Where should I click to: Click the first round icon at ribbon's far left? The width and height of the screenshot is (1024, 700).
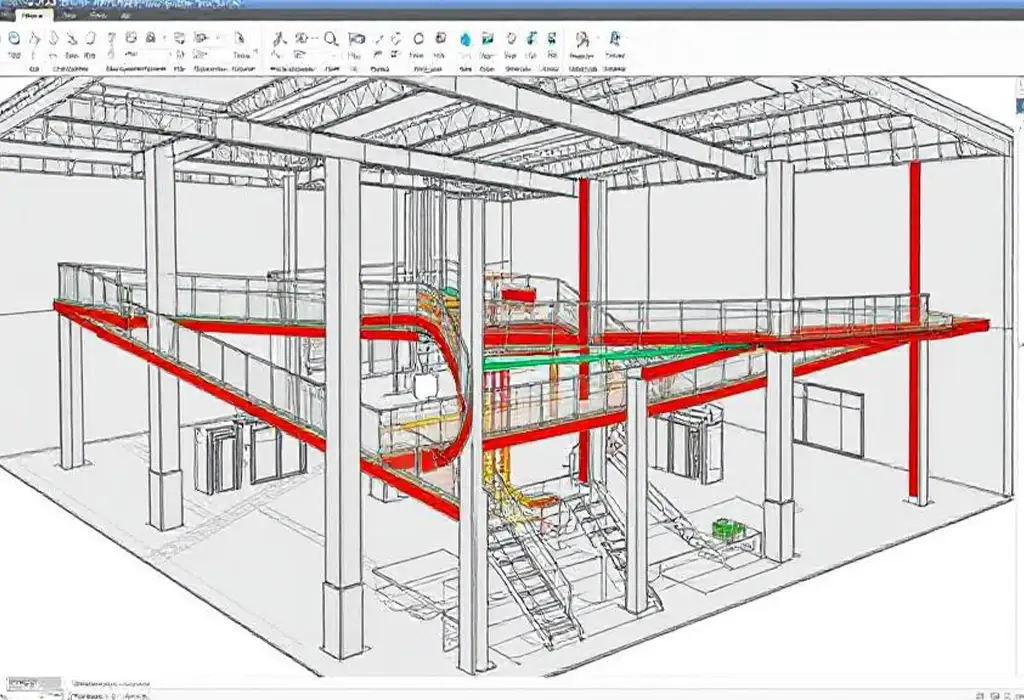12,39
